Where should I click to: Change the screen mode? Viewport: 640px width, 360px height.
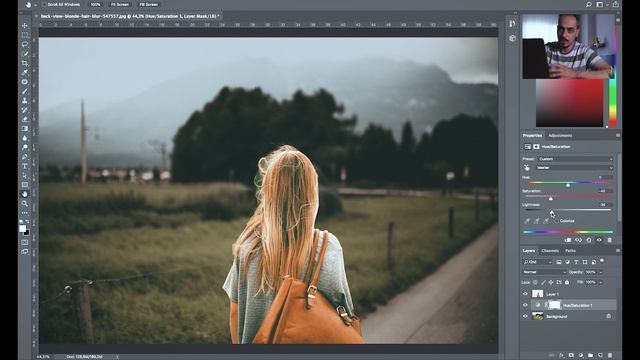pyautogui.click(x=25, y=252)
